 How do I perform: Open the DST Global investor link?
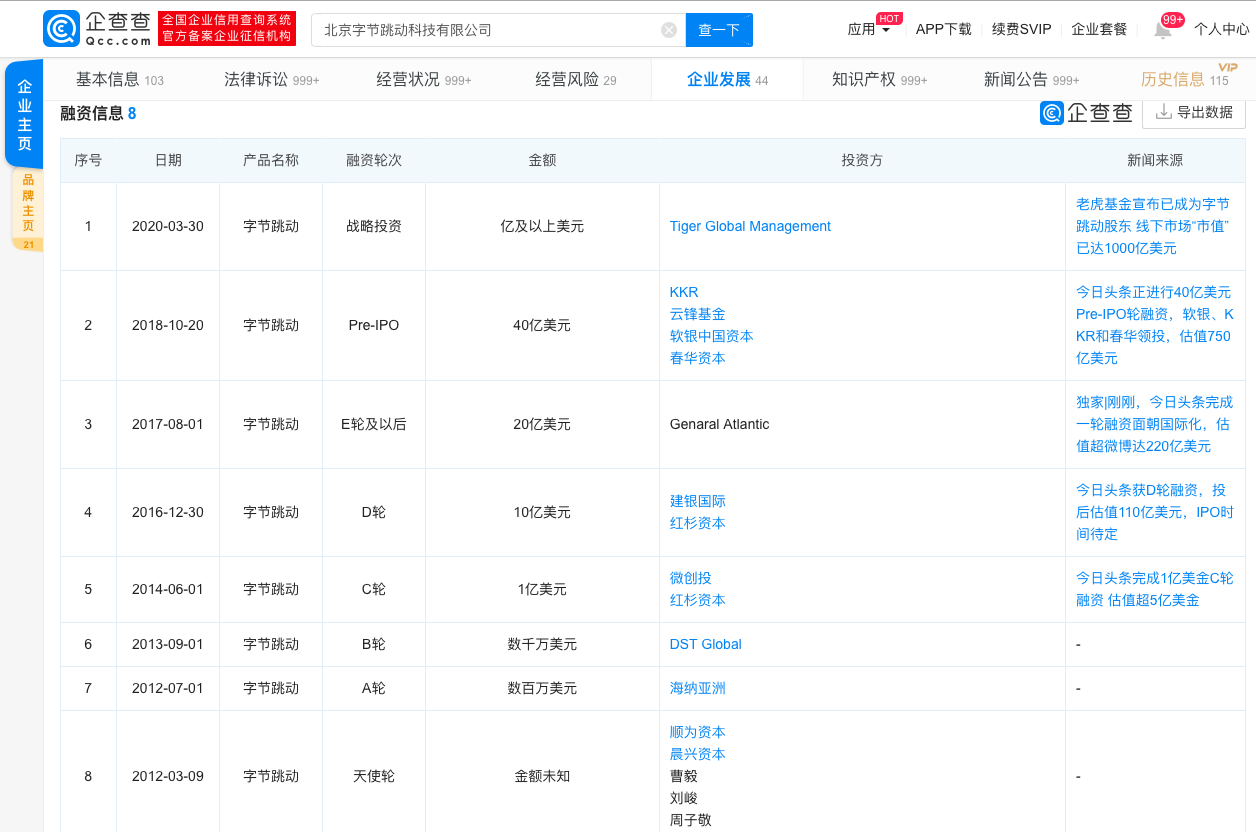point(705,644)
